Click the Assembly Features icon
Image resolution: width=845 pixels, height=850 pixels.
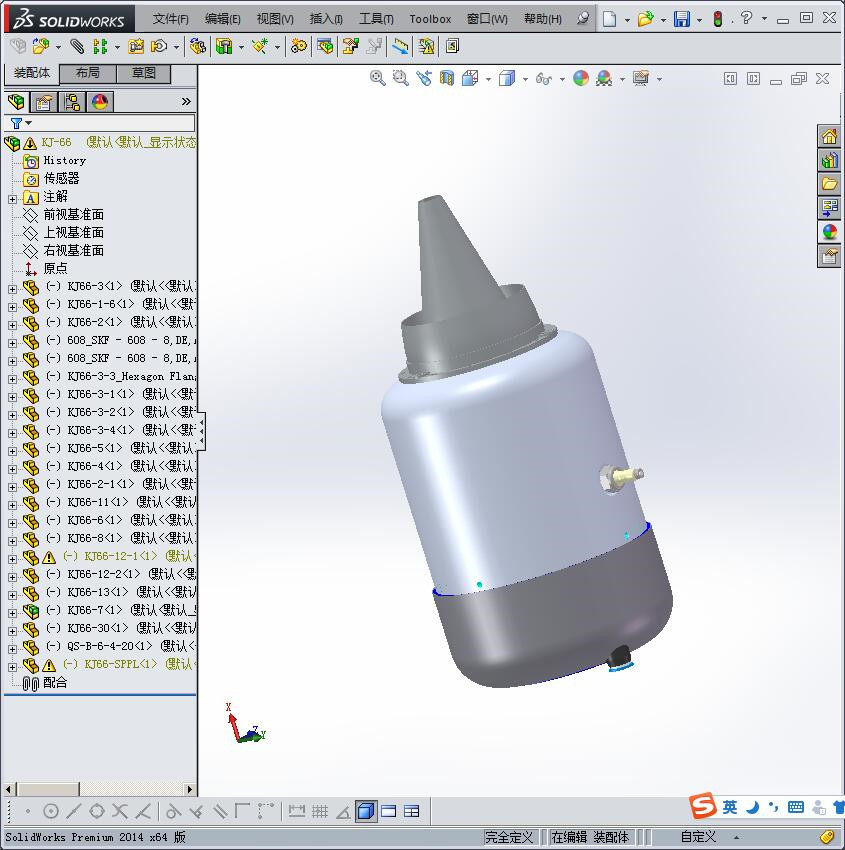[224, 47]
